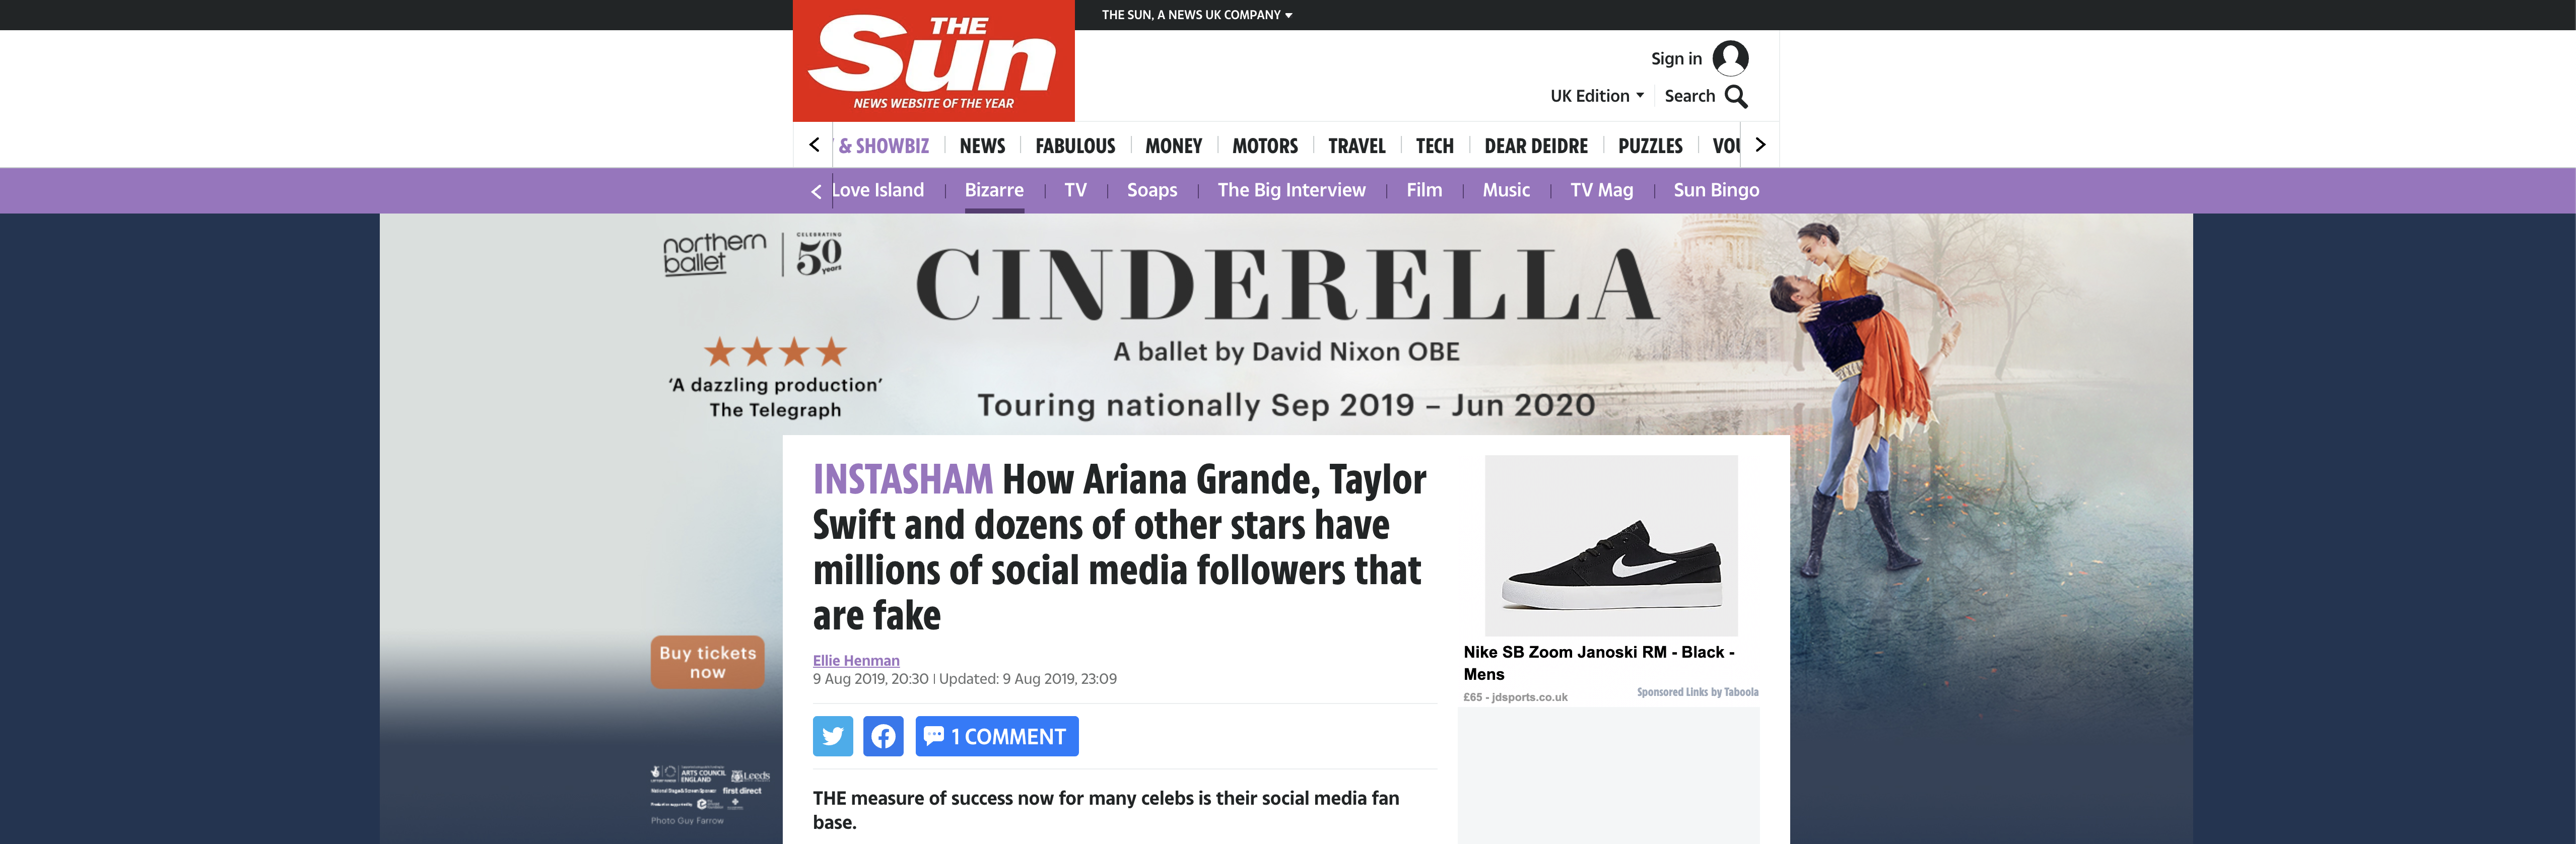Switch to the Bizarre tab
Viewport: 2576px width, 844px height.
click(994, 190)
